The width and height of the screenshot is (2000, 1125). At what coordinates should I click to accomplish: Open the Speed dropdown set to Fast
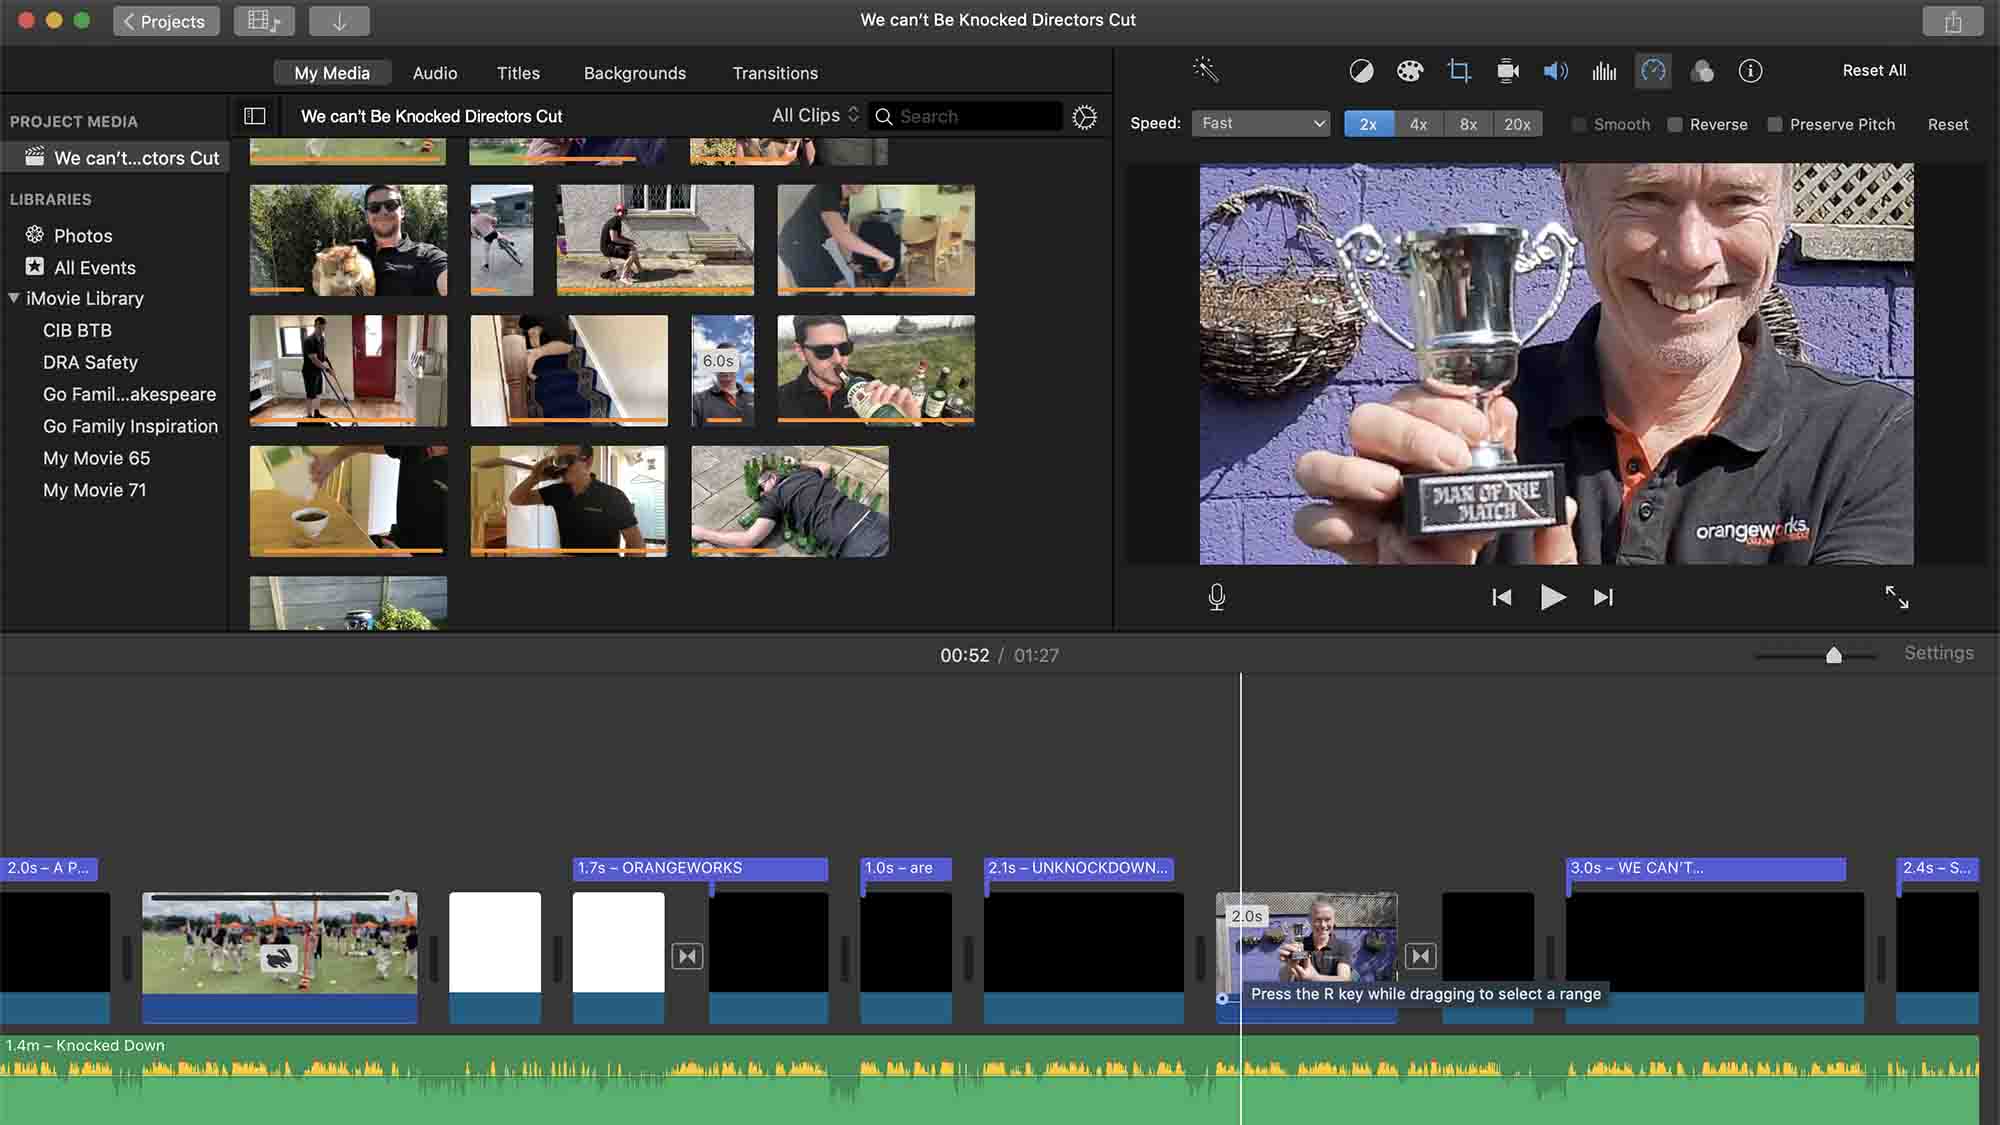click(1260, 123)
